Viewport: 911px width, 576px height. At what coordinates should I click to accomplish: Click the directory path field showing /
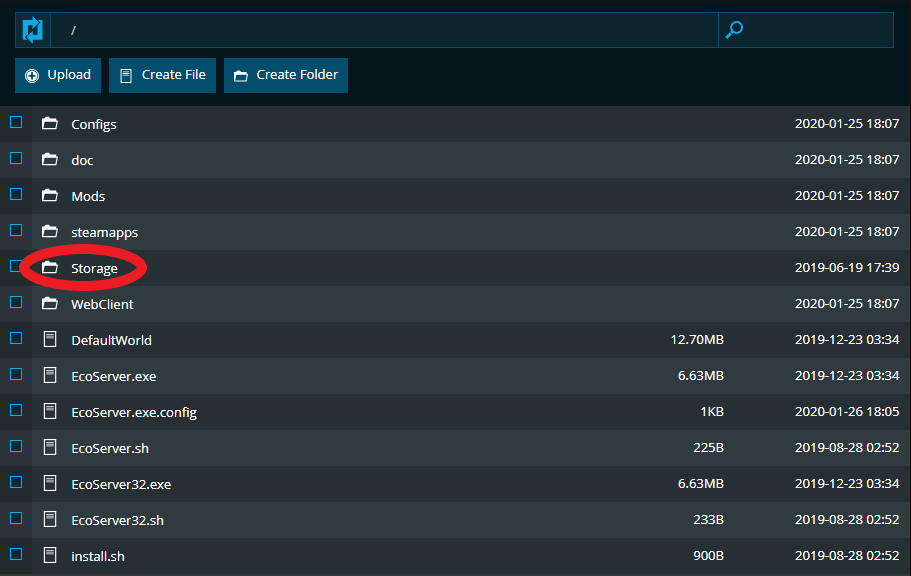click(x=384, y=30)
